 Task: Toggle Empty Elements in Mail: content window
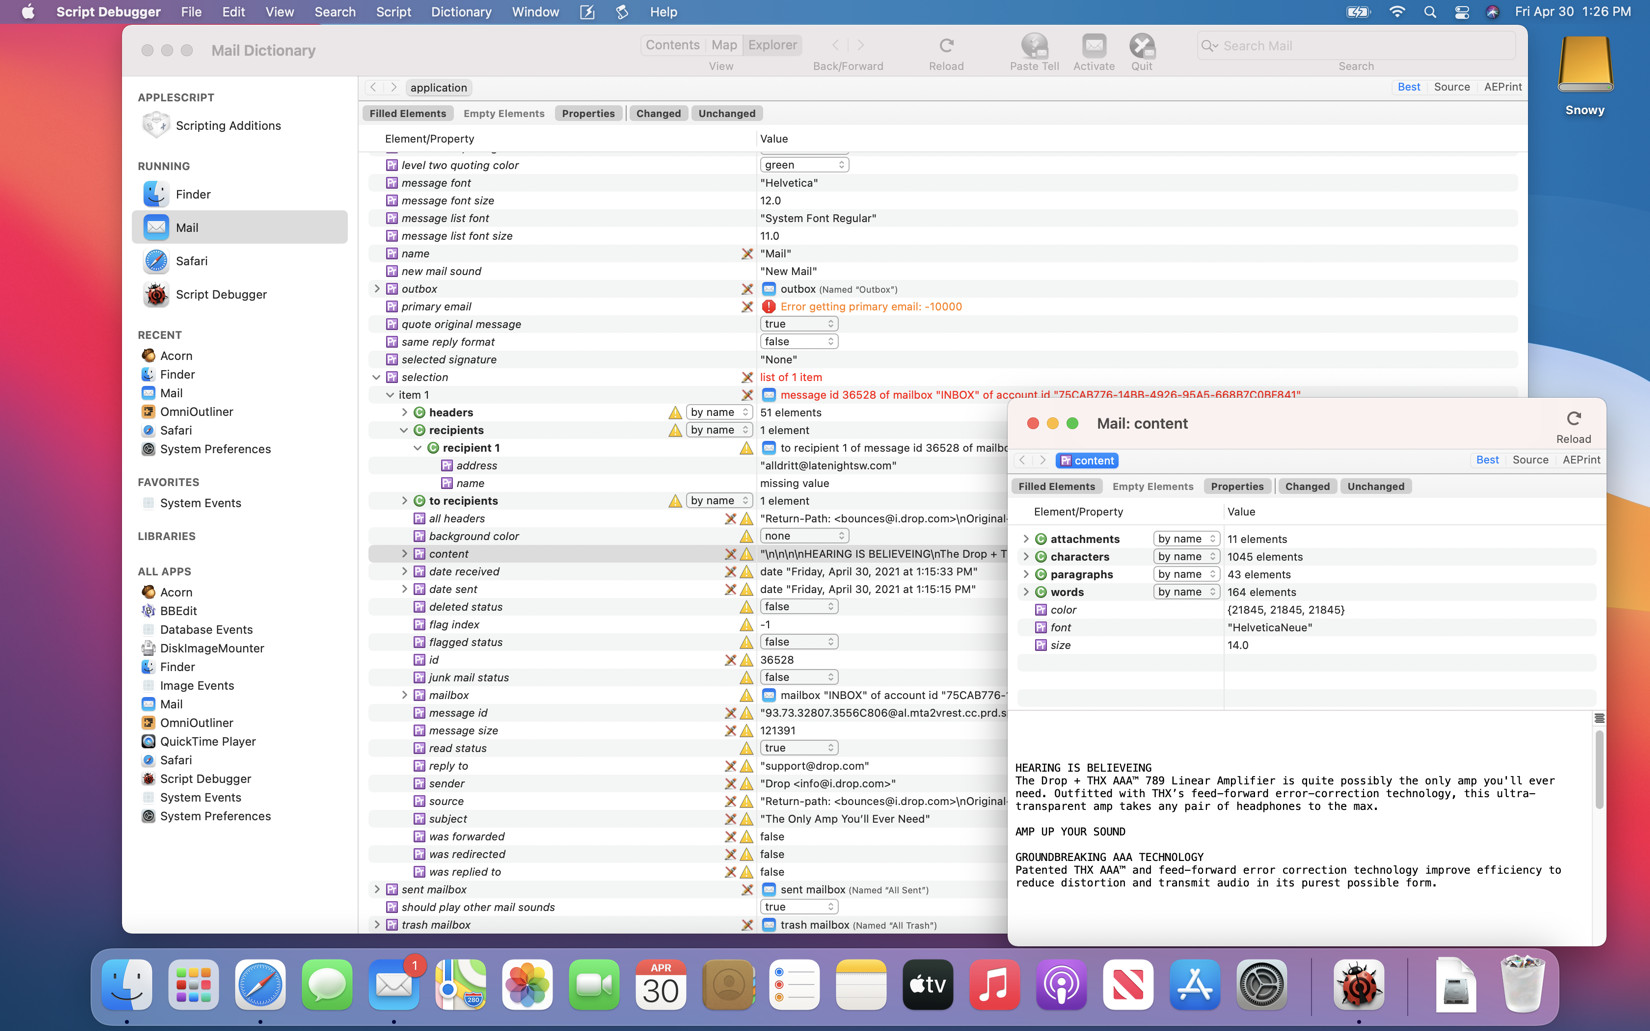coord(1153,487)
